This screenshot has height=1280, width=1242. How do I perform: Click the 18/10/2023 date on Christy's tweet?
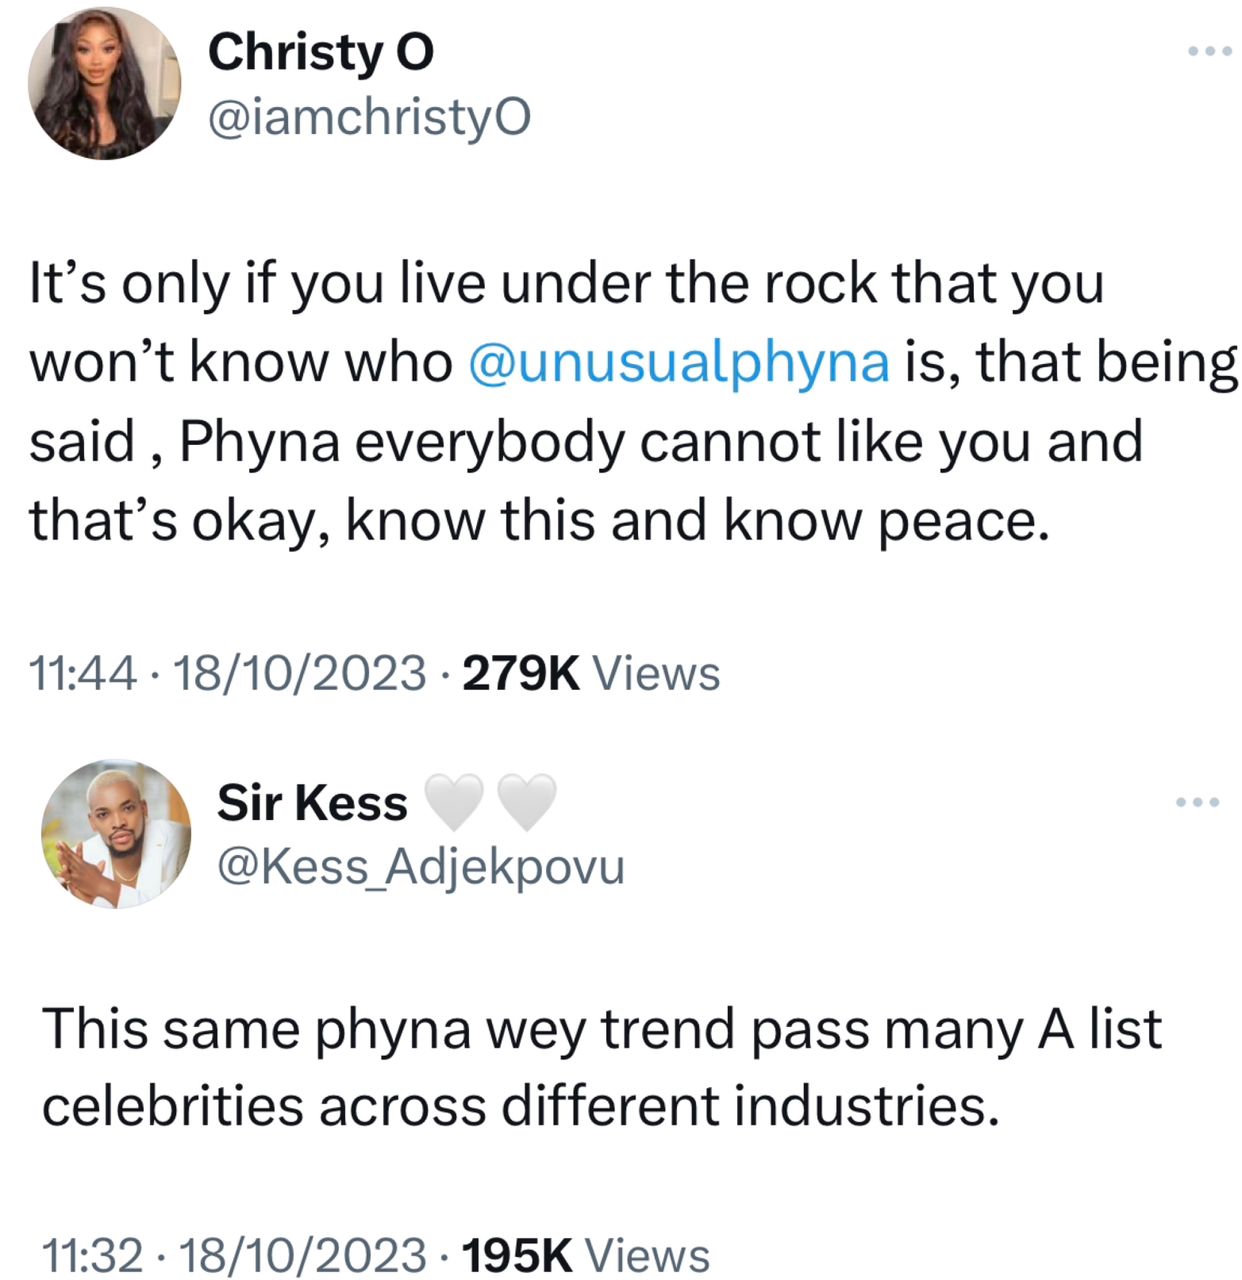coord(300,673)
